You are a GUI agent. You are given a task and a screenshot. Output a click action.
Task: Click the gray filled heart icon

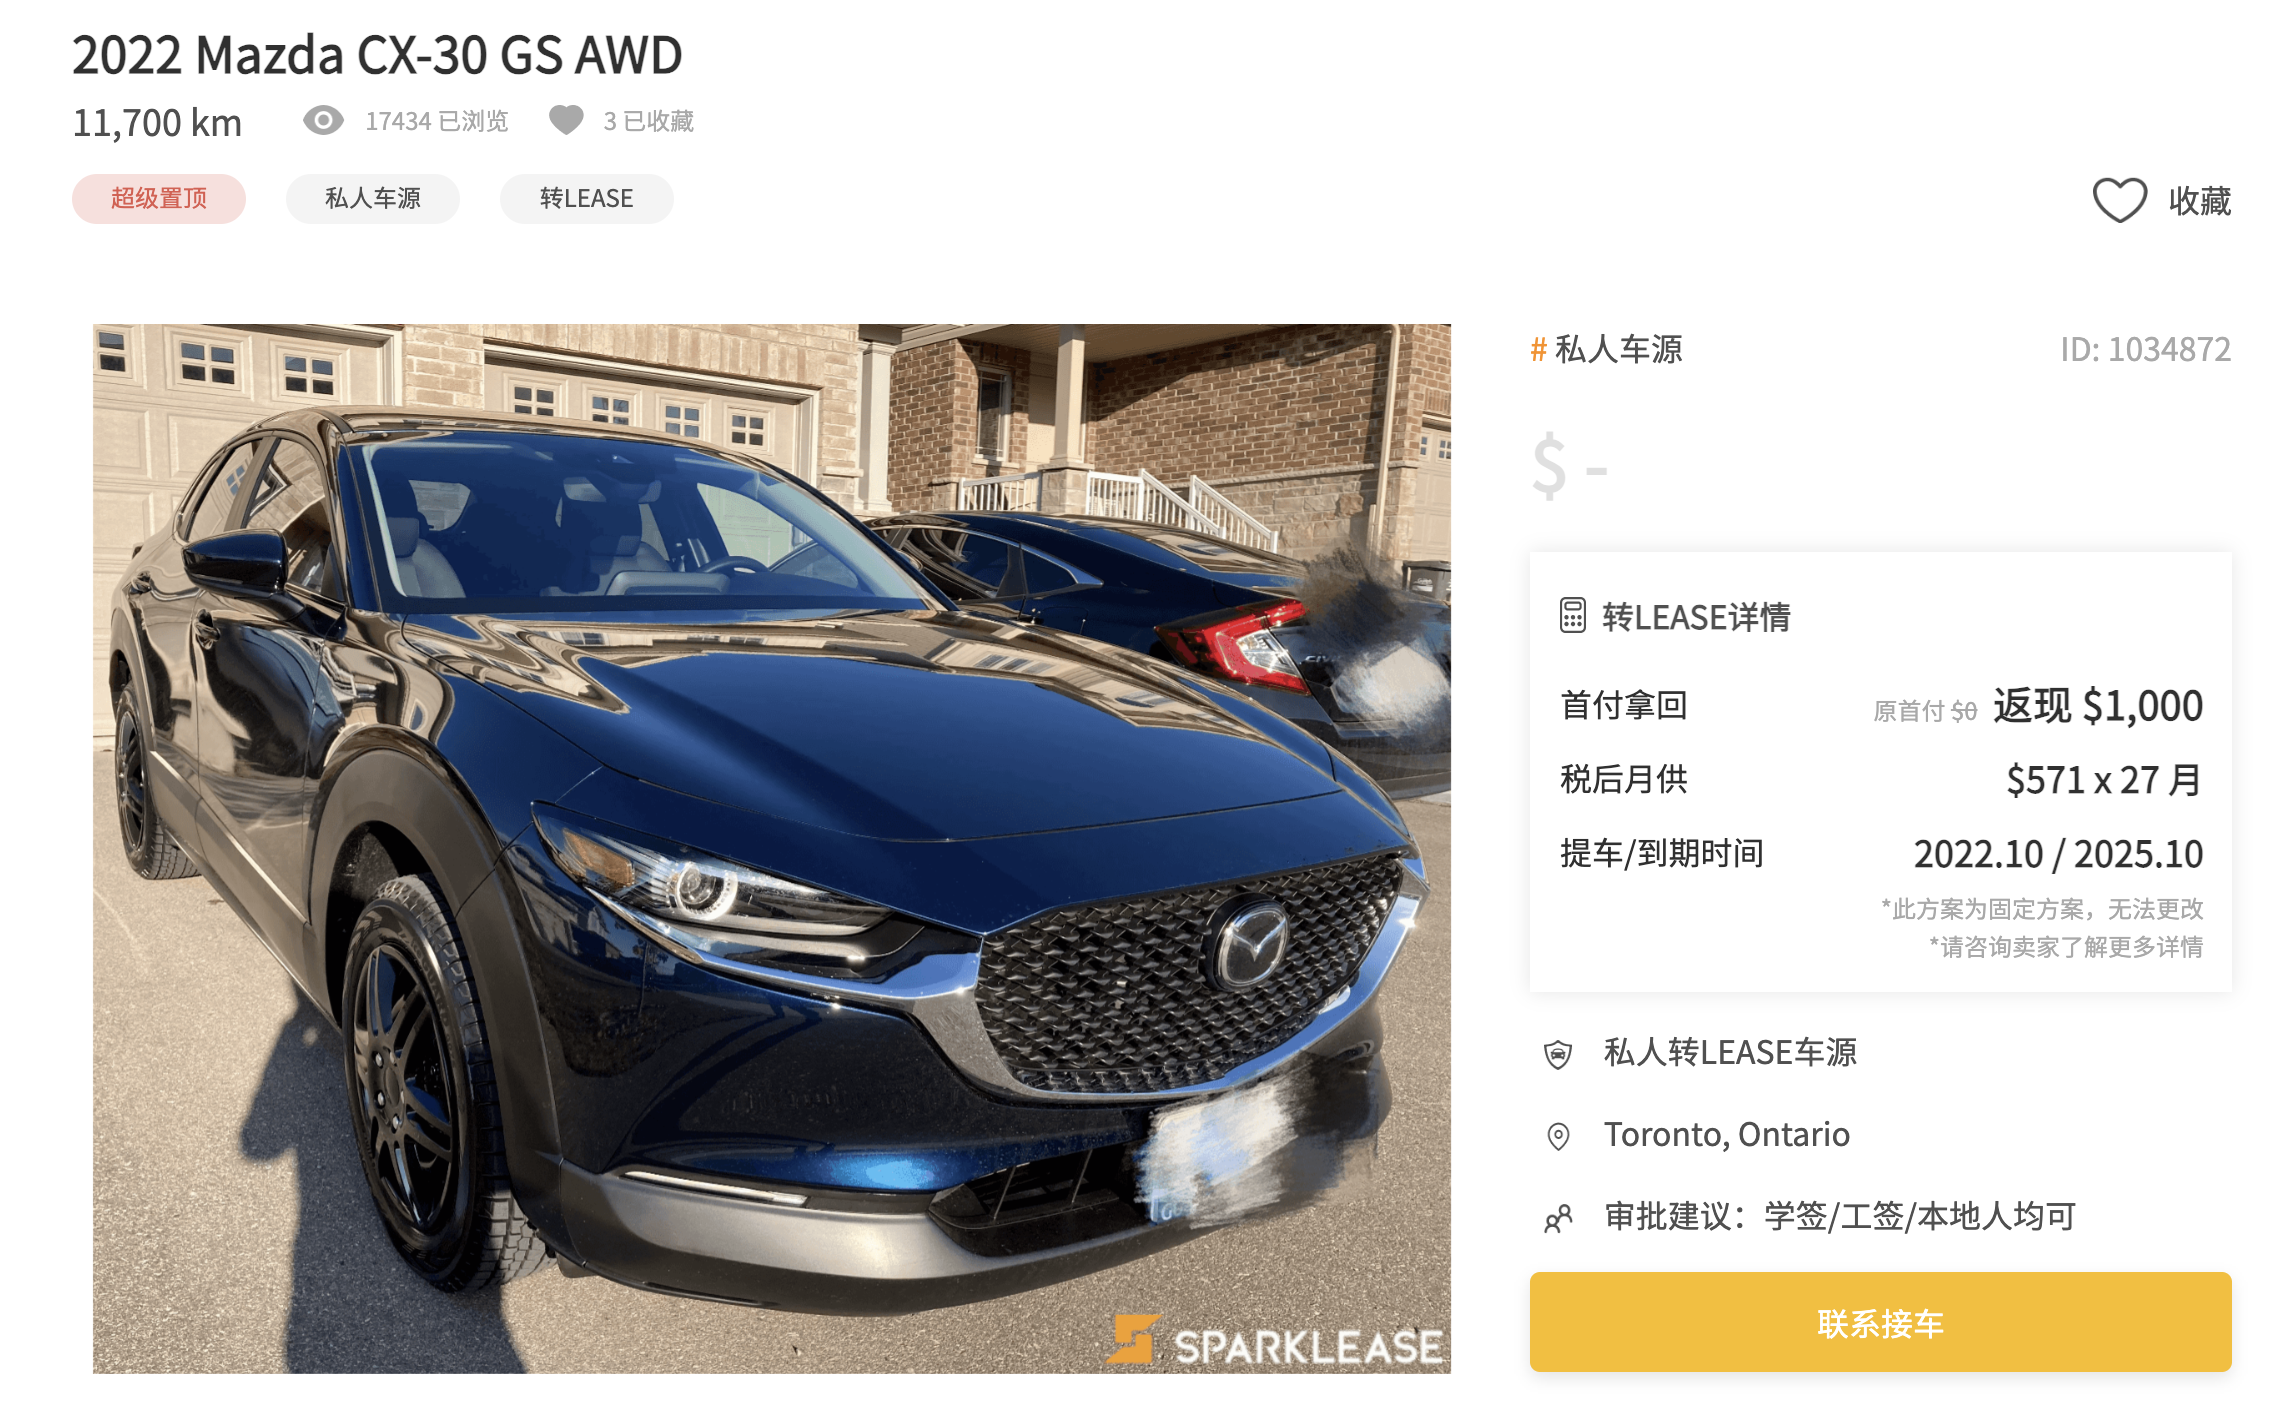566,120
